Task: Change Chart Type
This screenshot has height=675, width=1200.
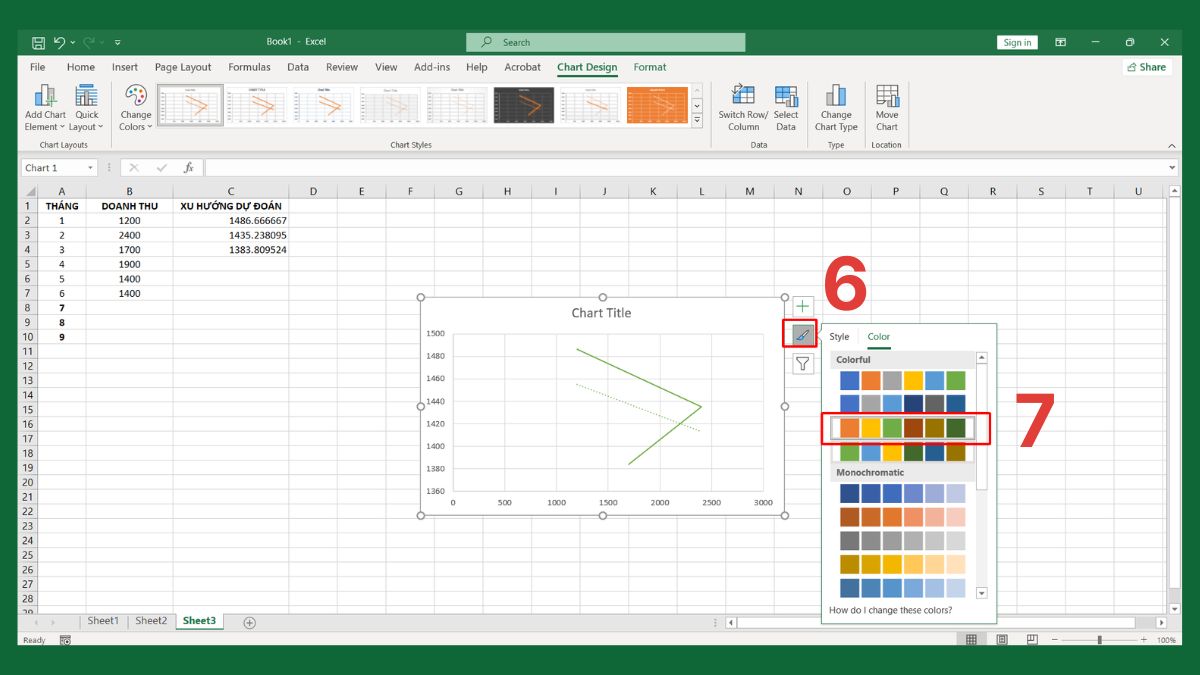Action: tap(836, 108)
